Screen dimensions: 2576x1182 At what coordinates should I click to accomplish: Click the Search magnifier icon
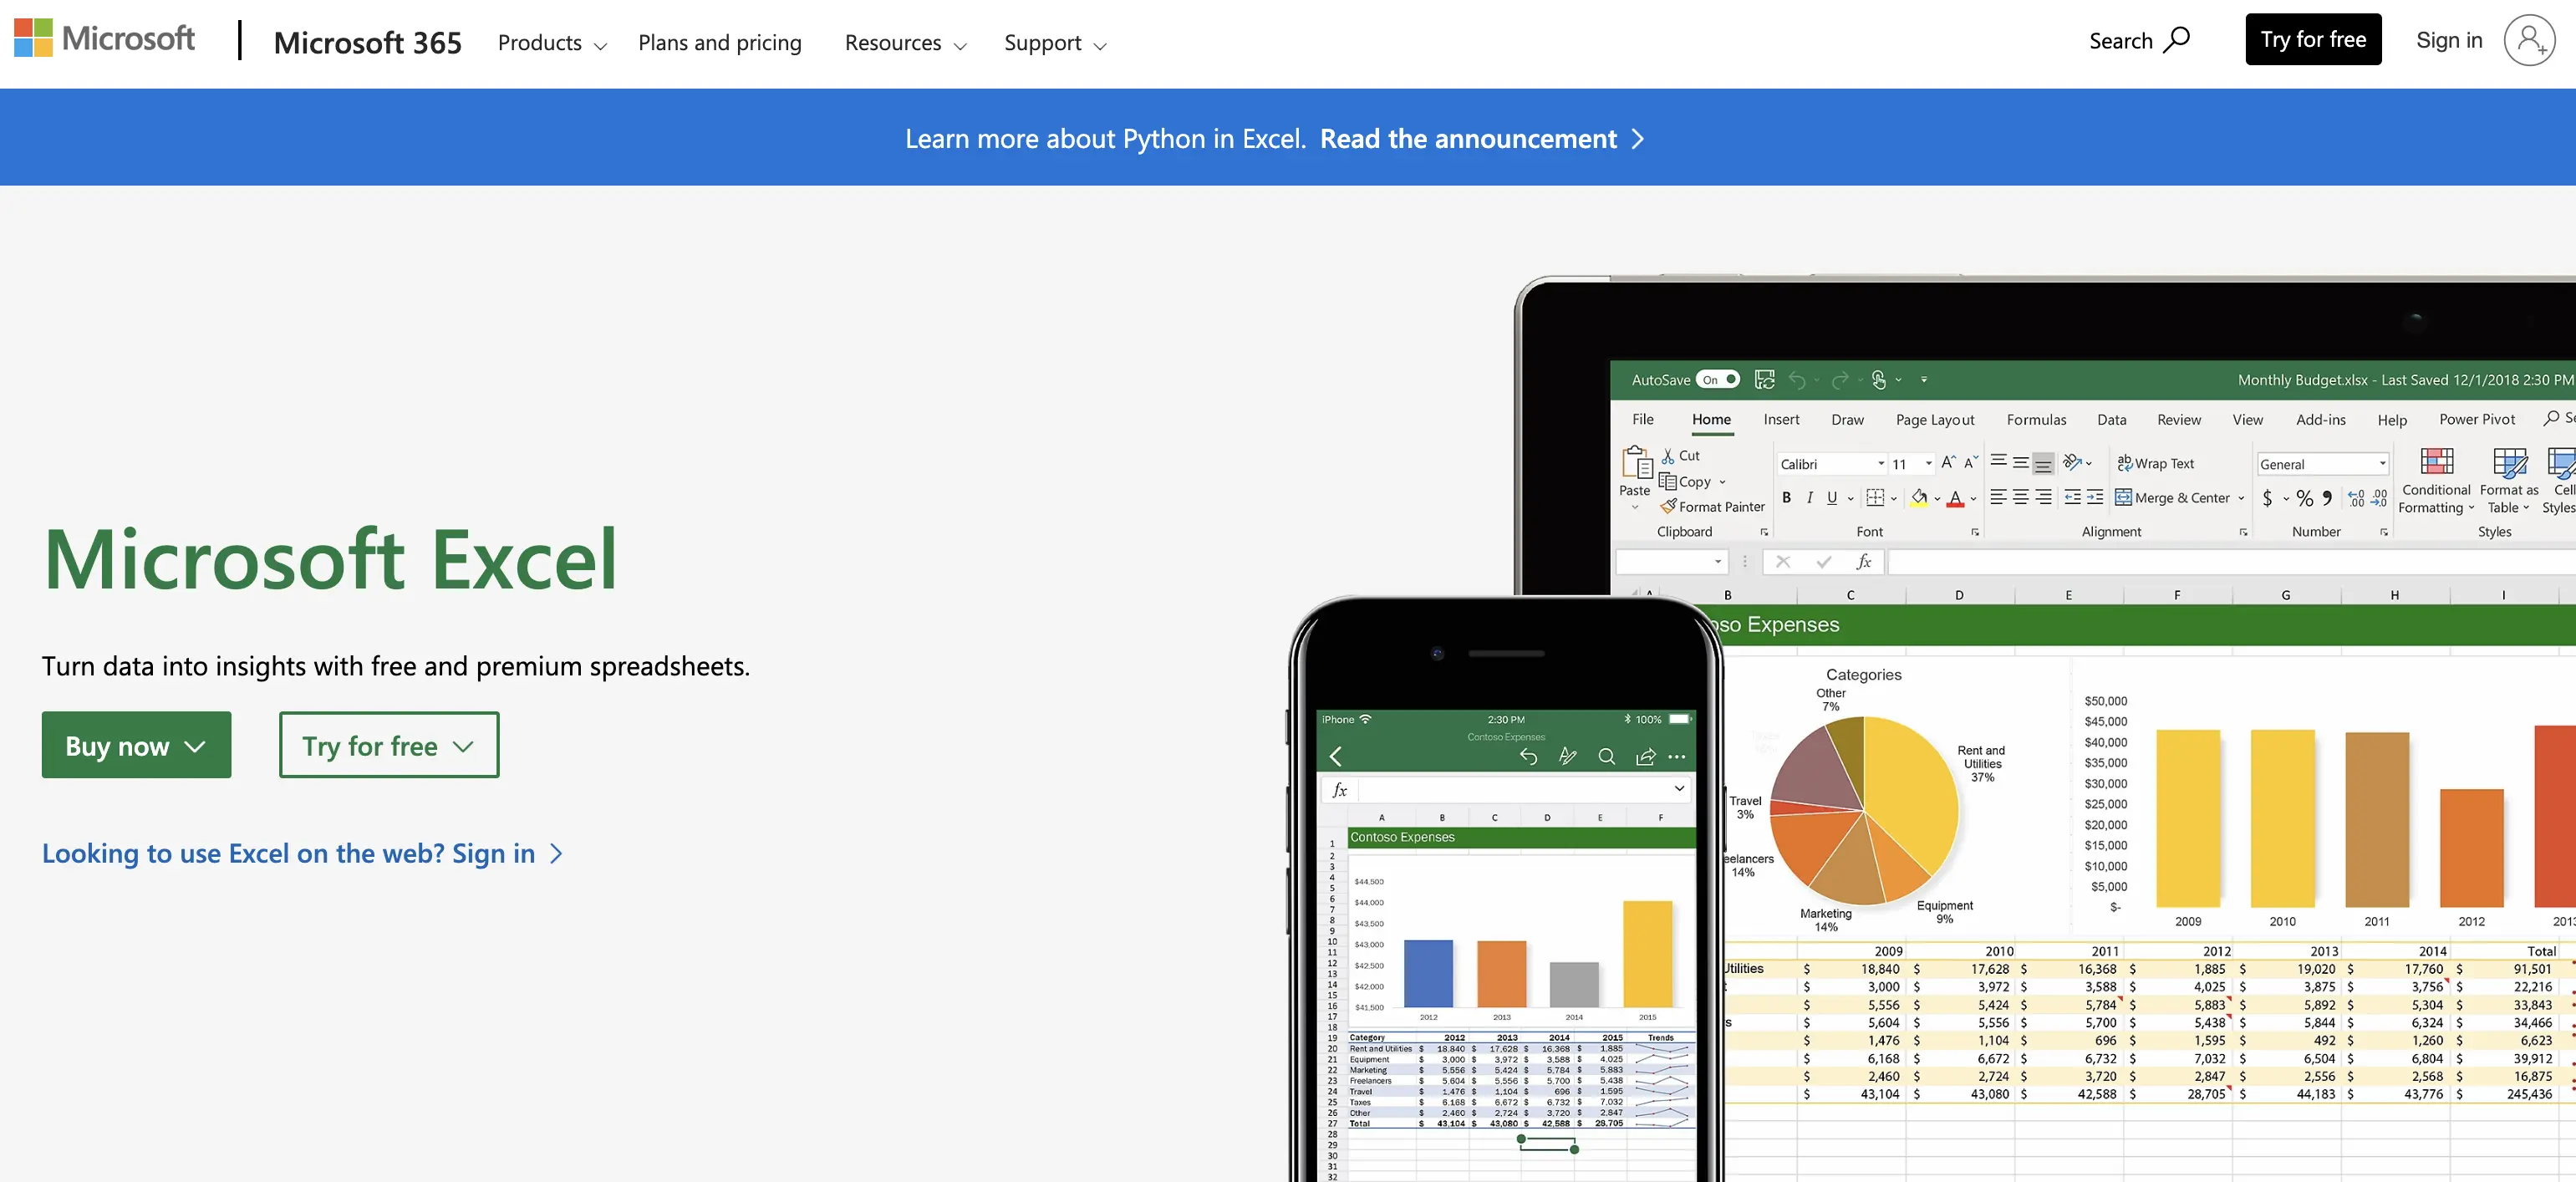[2177, 40]
